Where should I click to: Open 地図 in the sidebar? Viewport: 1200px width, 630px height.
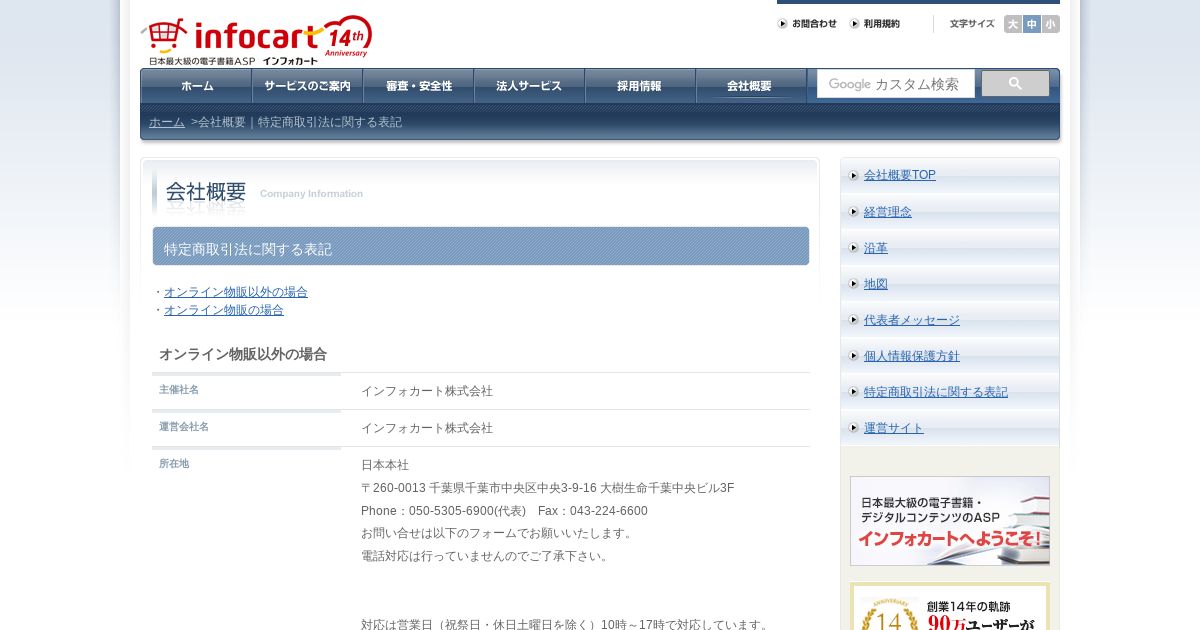[876, 284]
